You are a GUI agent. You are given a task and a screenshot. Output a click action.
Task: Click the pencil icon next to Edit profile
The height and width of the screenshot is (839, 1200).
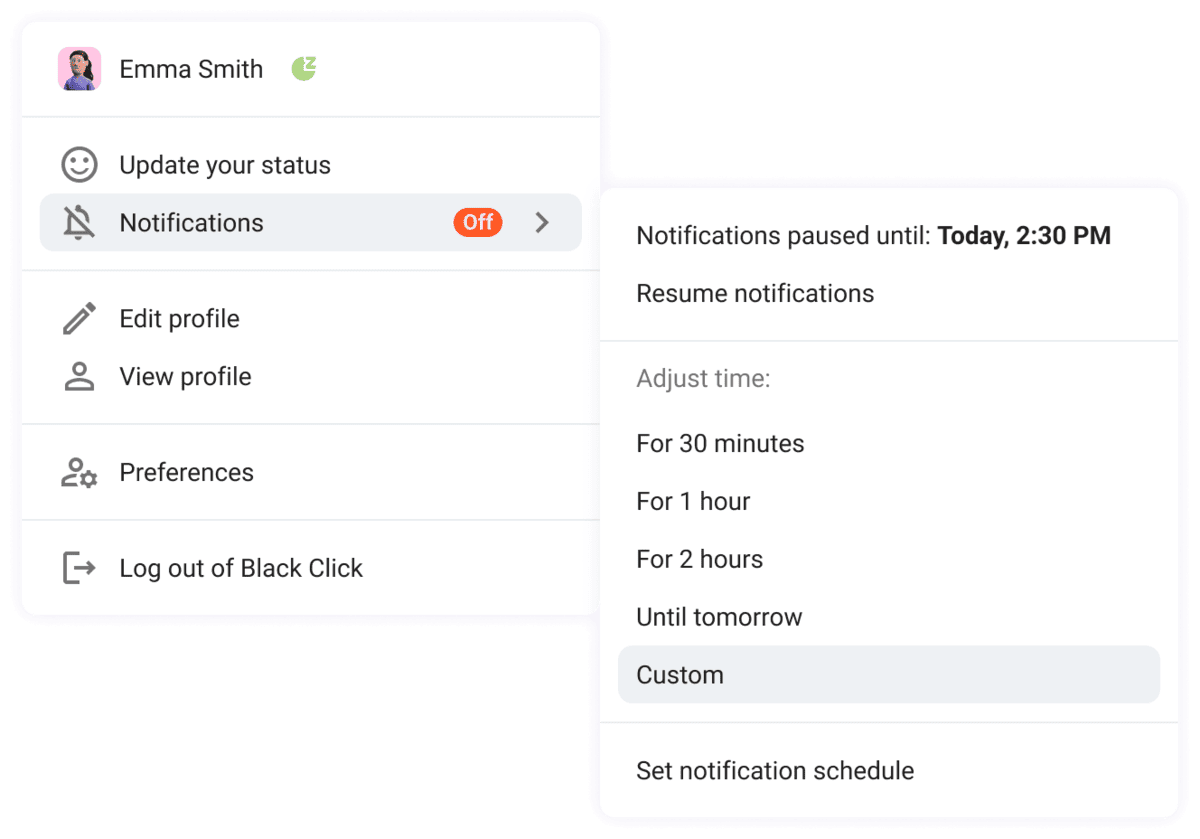80,318
